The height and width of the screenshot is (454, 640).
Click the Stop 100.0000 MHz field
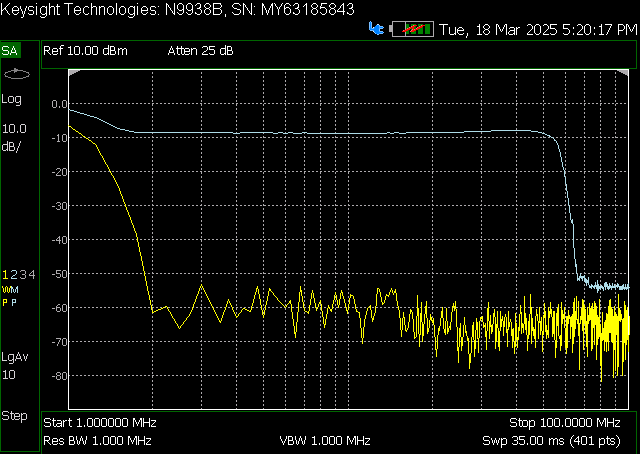coord(565,423)
